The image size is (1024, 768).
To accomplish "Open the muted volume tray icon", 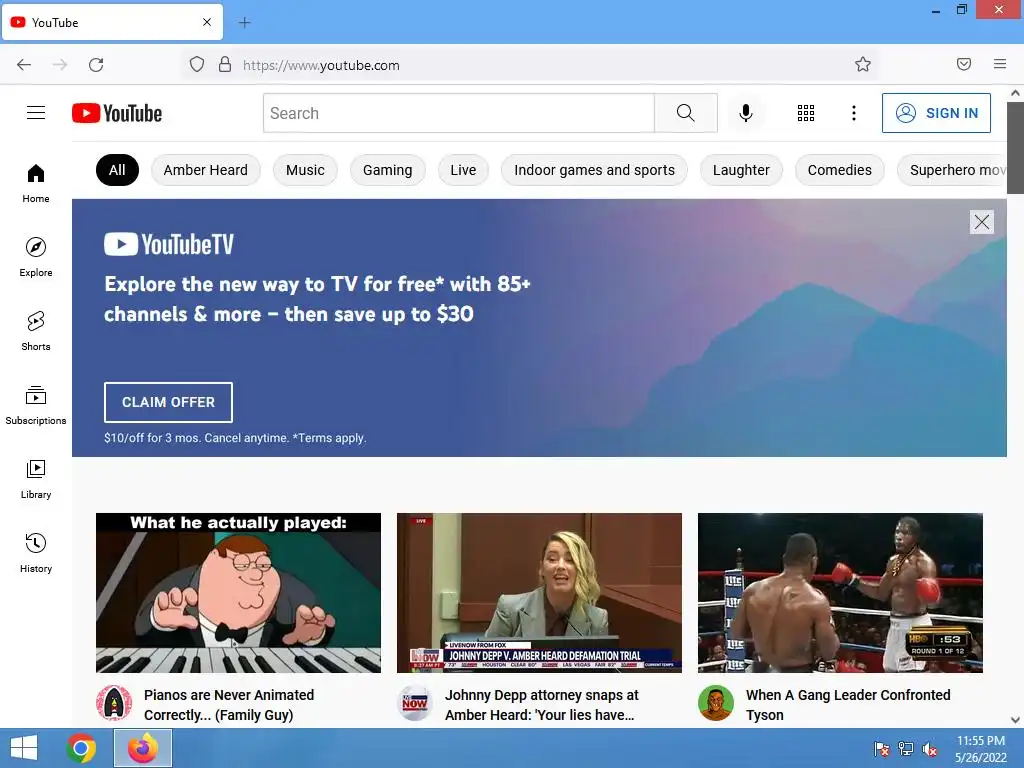I will tap(929, 748).
